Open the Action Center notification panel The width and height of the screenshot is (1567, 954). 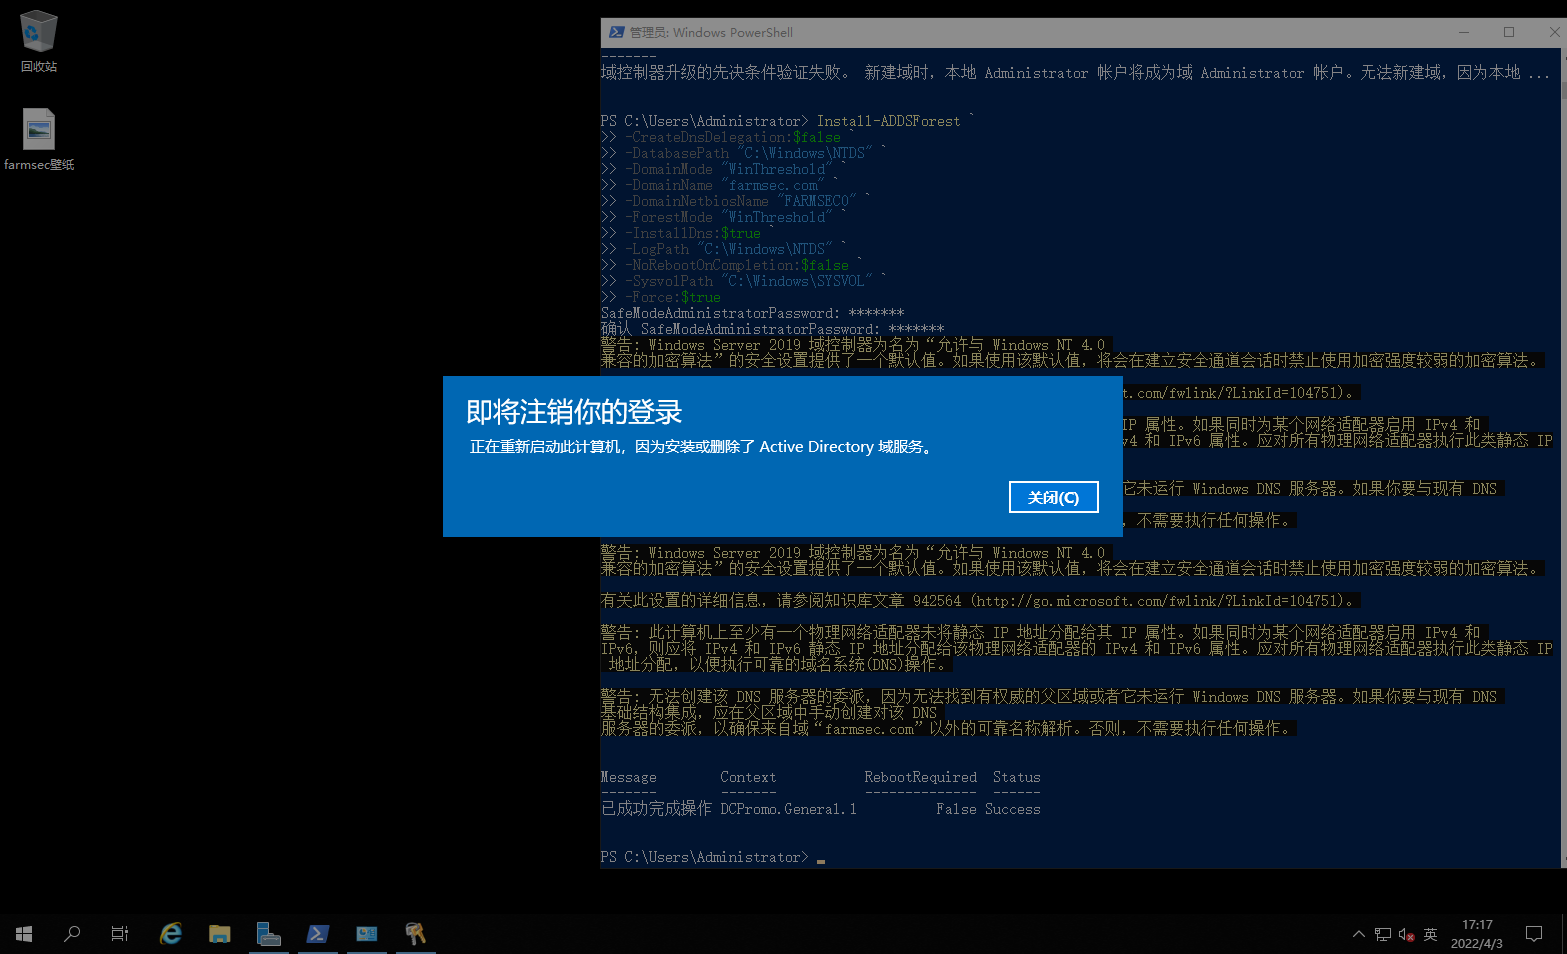(1534, 934)
